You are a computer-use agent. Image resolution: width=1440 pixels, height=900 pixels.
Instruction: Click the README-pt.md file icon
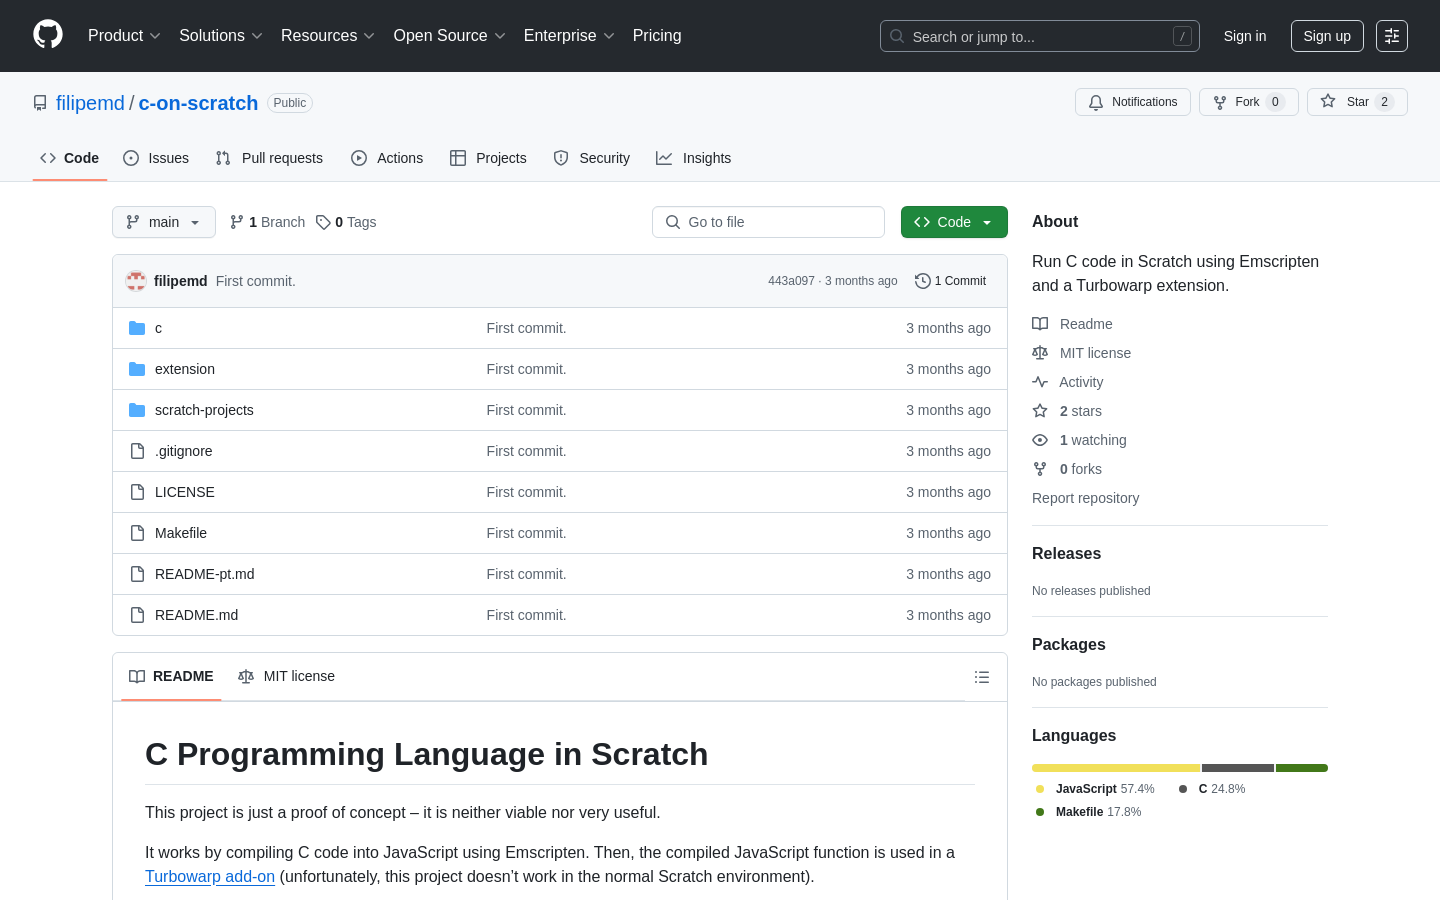point(137,574)
